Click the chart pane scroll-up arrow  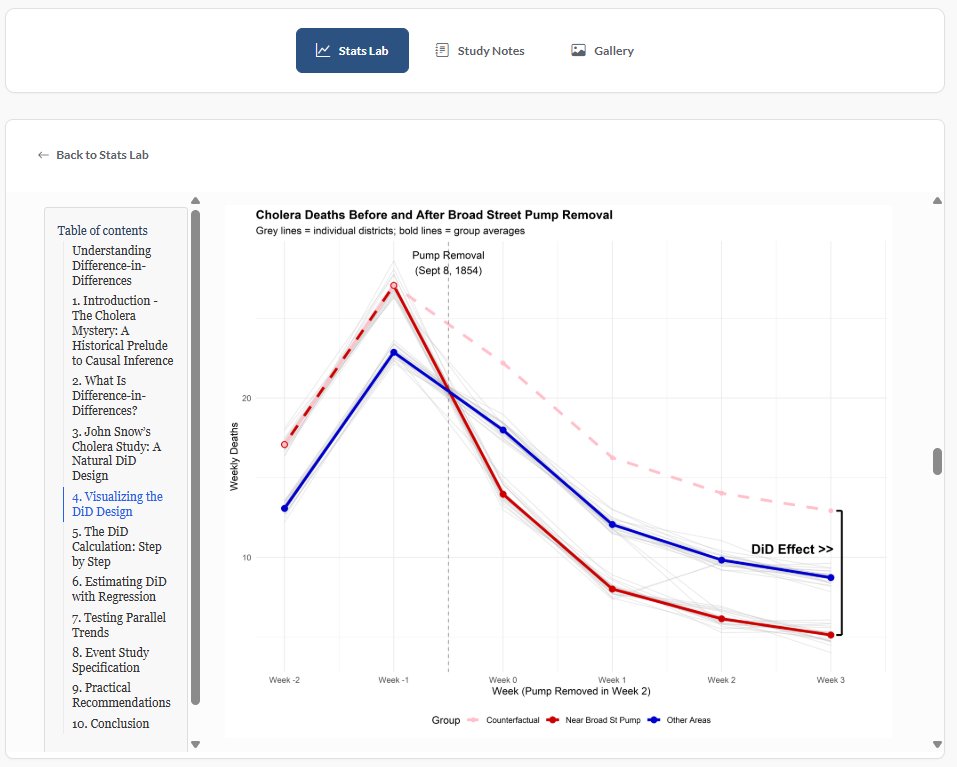(x=936, y=200)
